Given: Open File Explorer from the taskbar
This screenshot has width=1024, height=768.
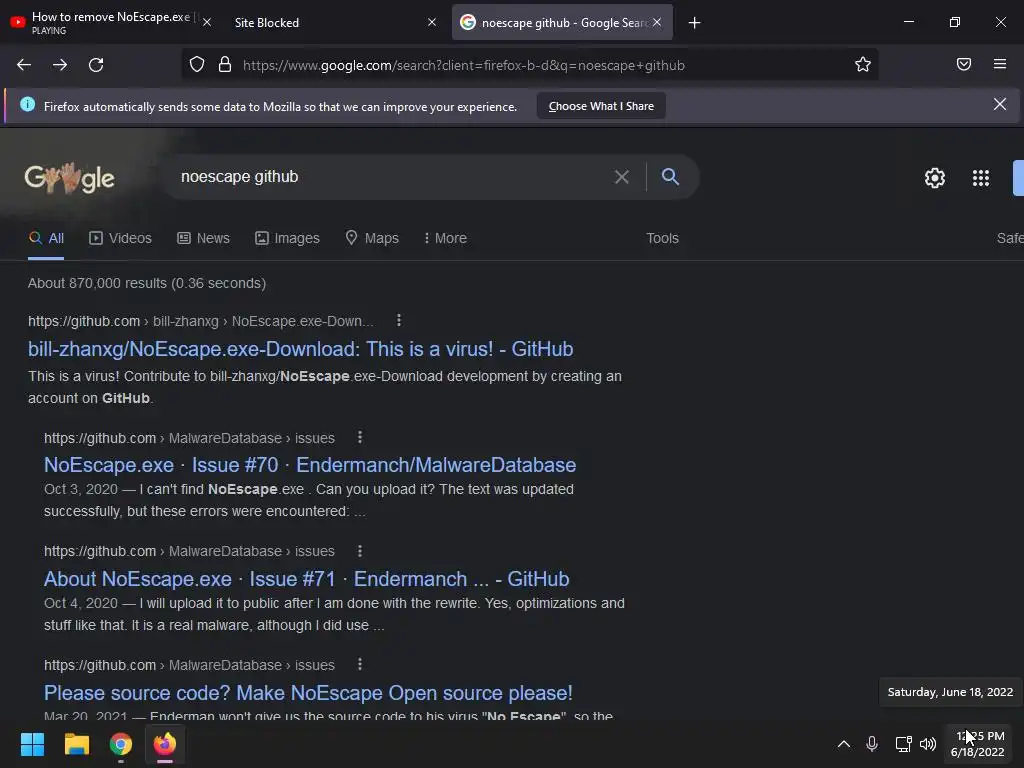Looking at the screenshot, I should click(x=76, y=744).
